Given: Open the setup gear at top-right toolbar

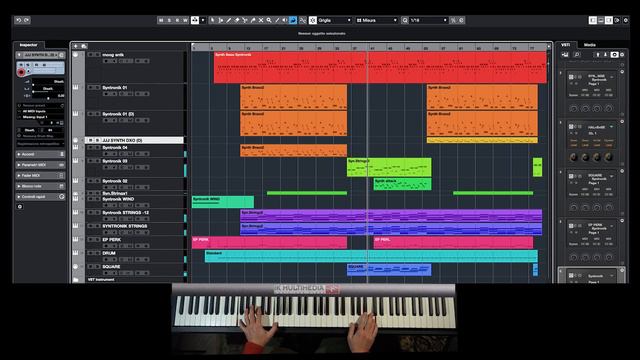Looking at the screenshot, I should coord(625,20).
